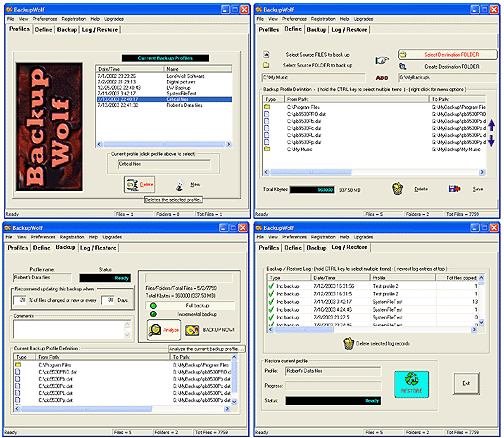The image size is (504, 438).
Task: Click the Exit button in Log / Restore window
Action: (466, 383)
